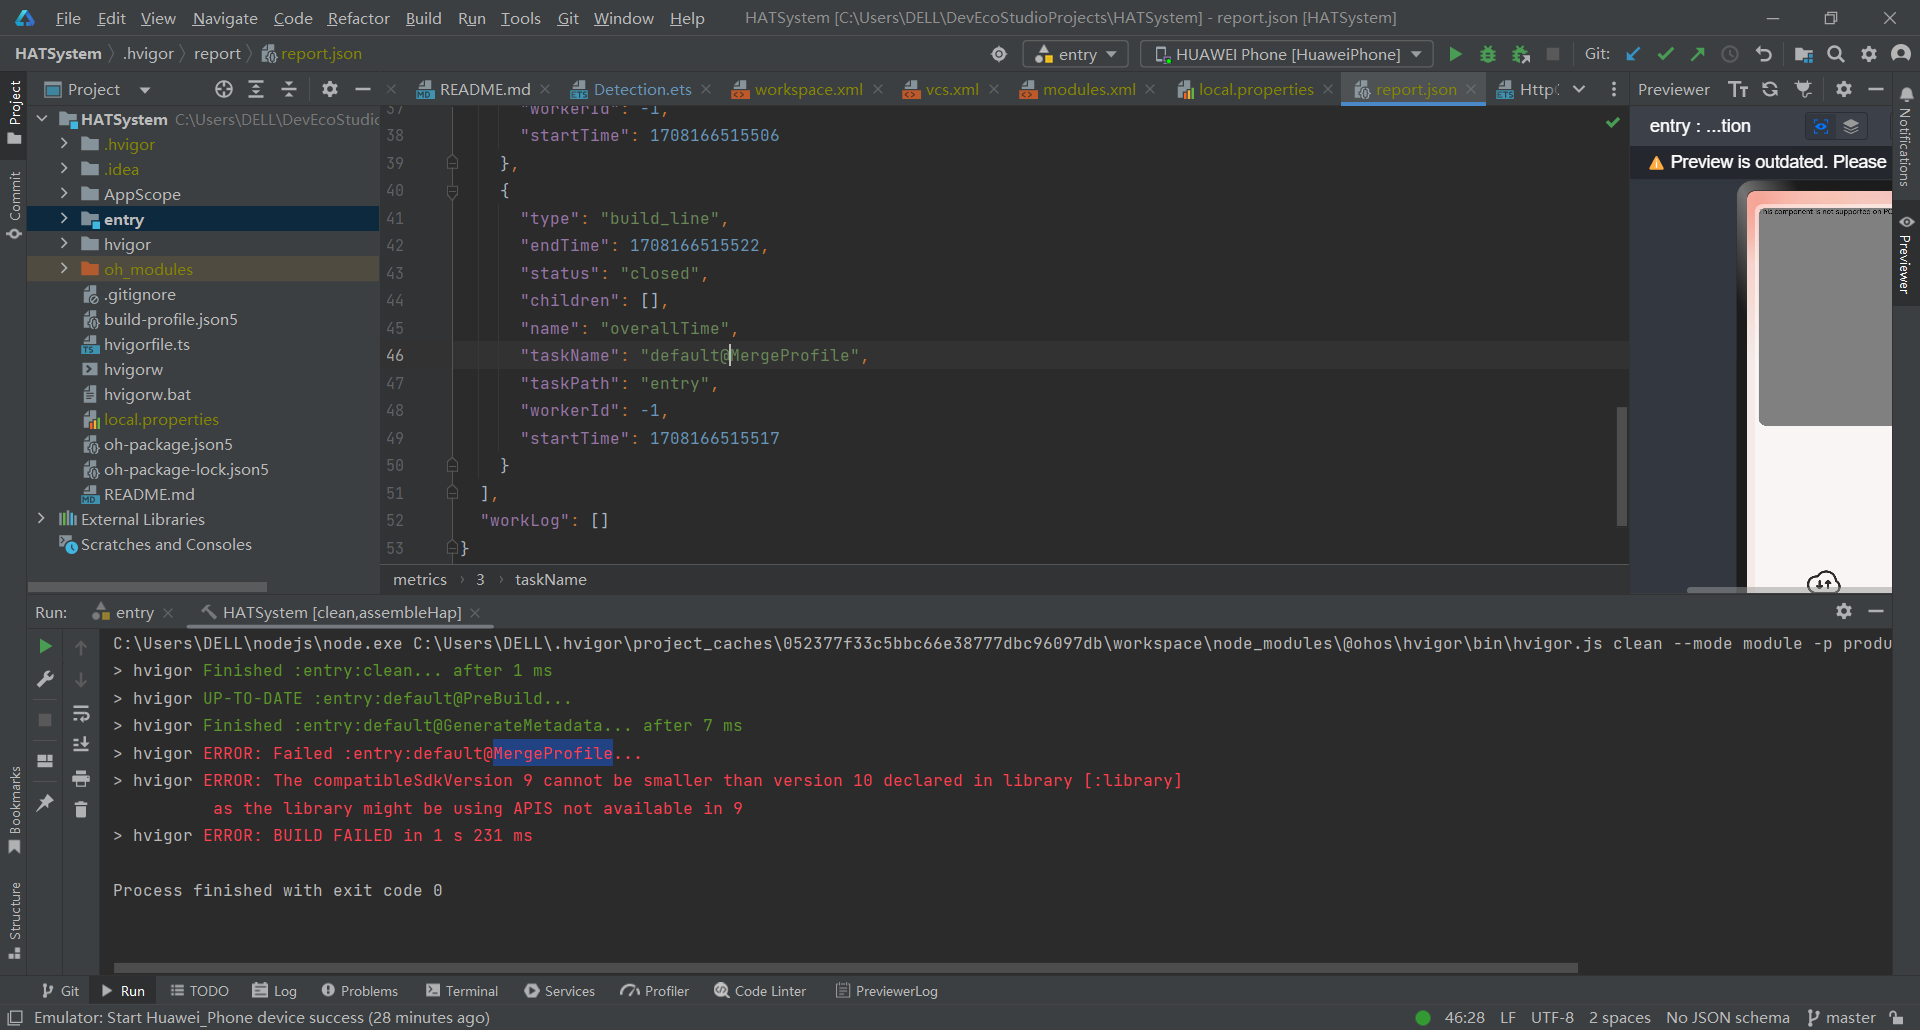Click the attach debugger to process icon

(x=1521, y=54)
